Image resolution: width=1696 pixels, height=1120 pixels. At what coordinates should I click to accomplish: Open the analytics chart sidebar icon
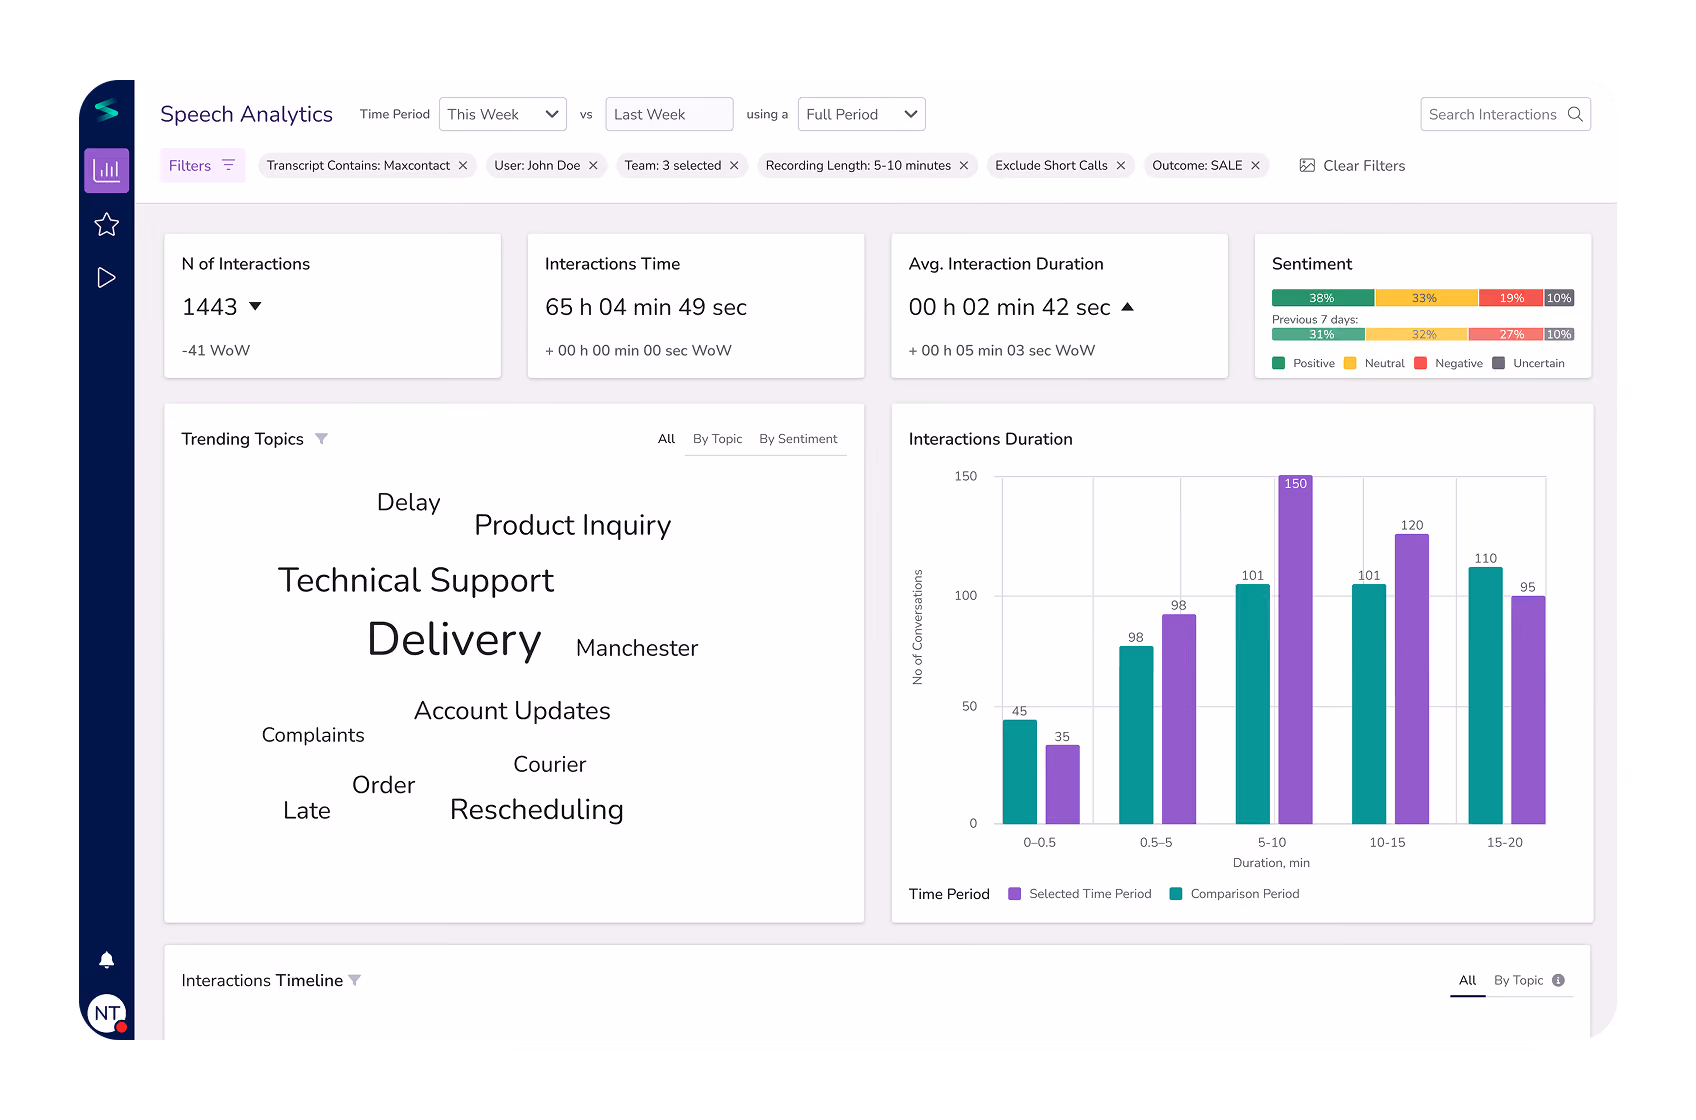pyautogui.click(x=107, y=171)
